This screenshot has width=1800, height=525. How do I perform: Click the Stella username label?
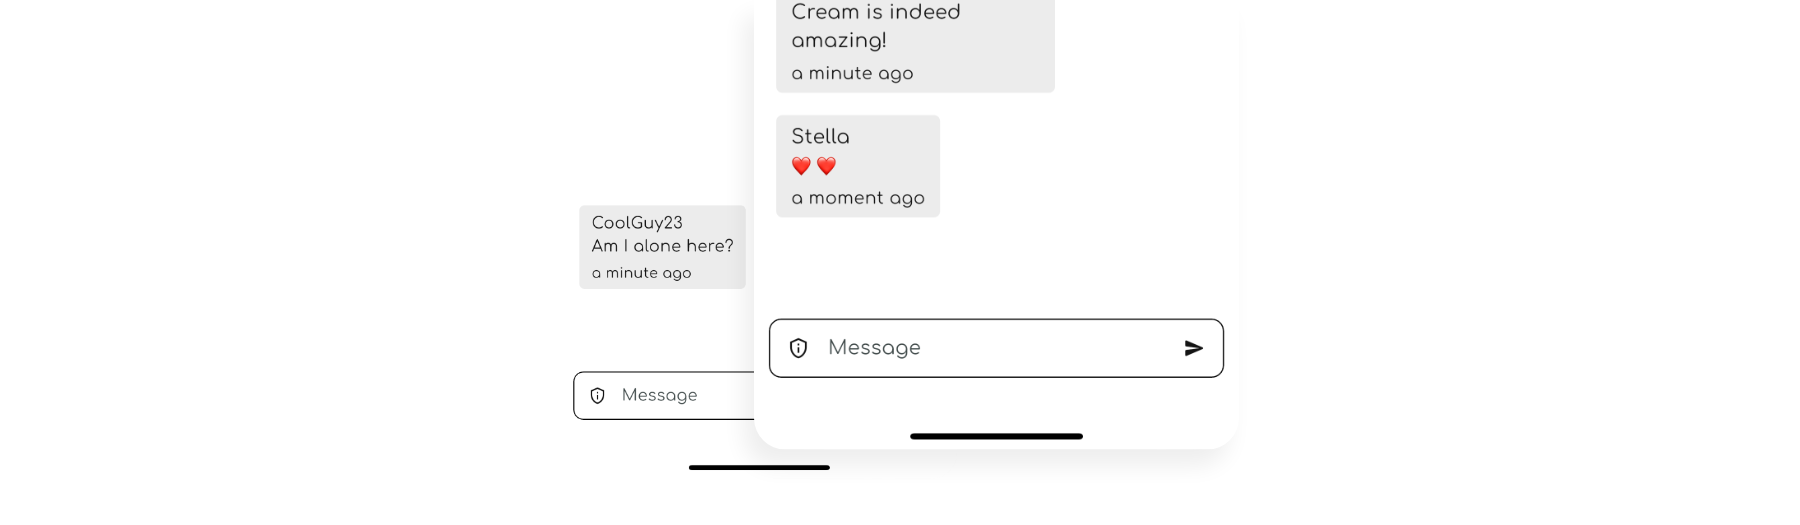820,137
